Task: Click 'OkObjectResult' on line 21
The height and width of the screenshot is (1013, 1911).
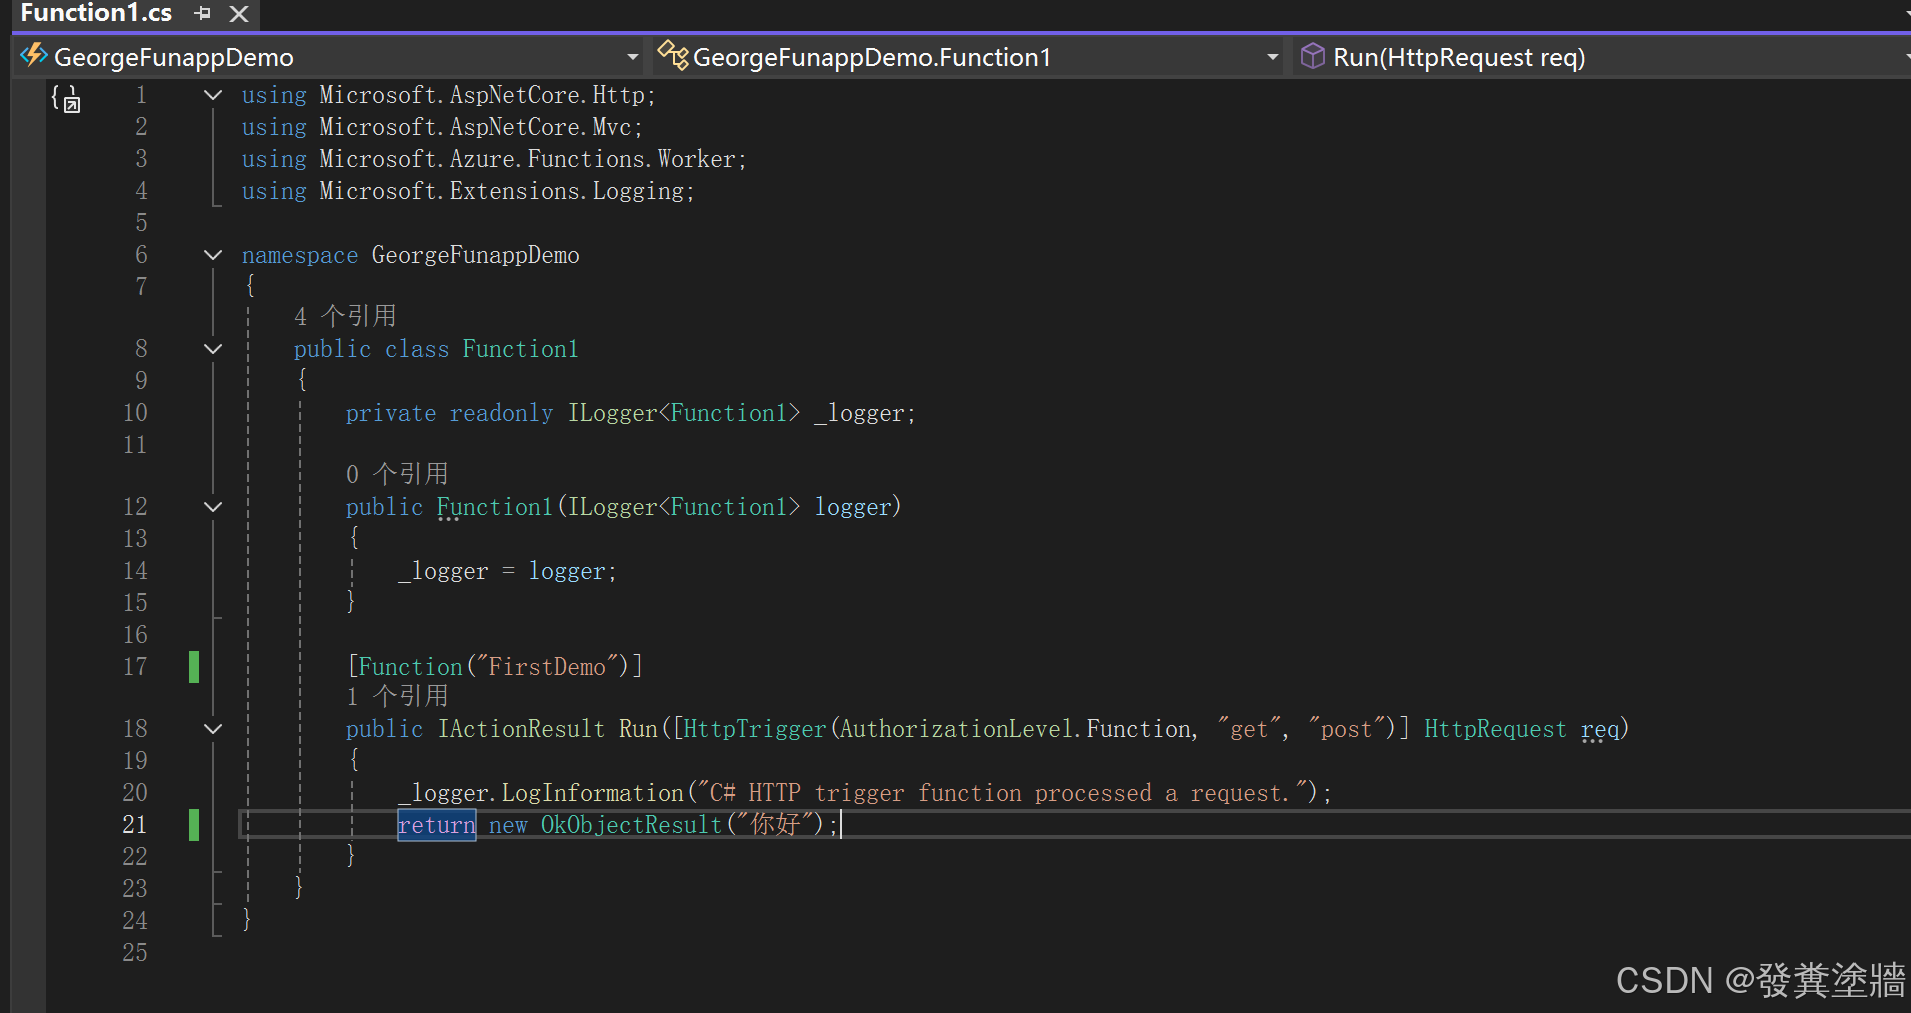Action: (x=631, y=825)
